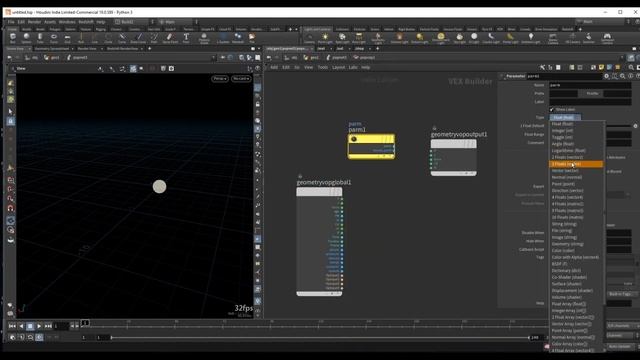Click the Switcher shelf tool
The image size is (640, 360).
coord(589,38)
